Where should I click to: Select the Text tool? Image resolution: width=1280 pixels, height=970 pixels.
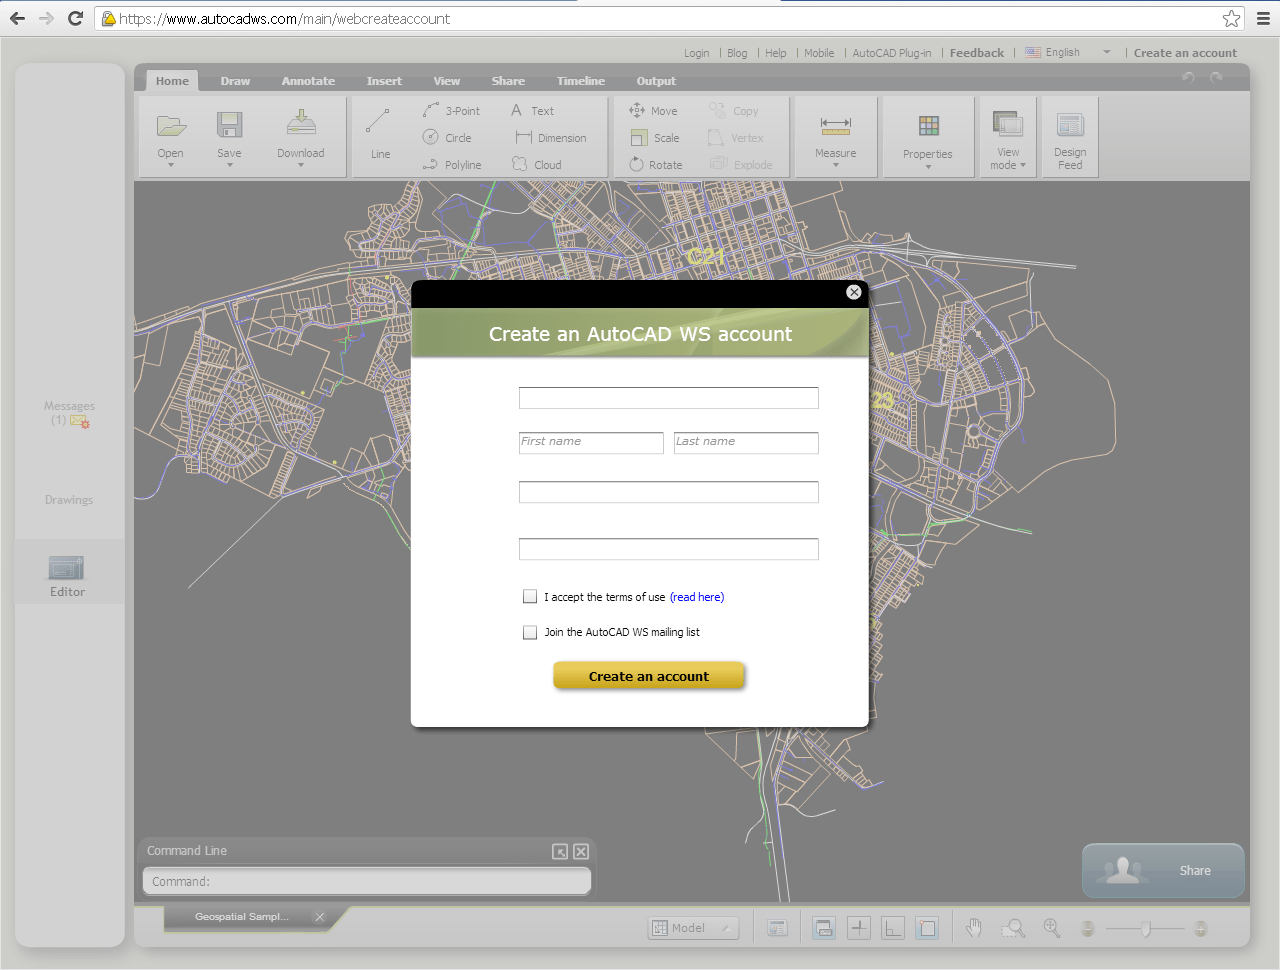tap(532, 111)
